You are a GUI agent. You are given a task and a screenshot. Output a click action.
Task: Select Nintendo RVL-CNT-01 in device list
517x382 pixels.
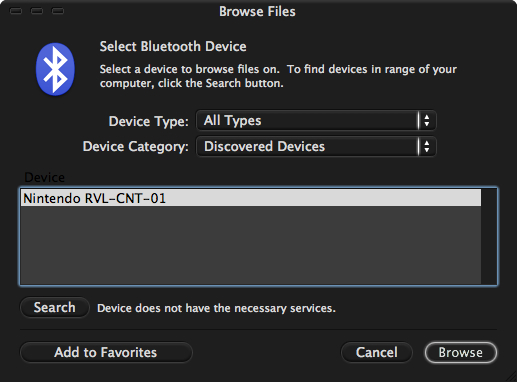(251, 198)
